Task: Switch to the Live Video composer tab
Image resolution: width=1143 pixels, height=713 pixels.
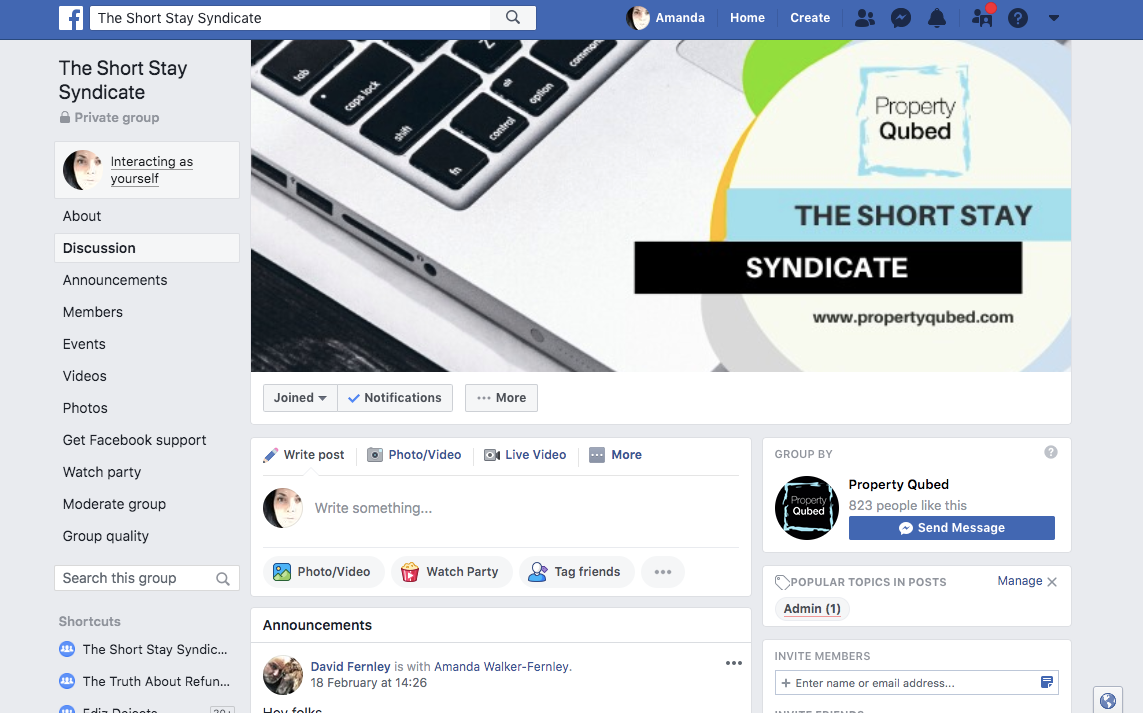Action: [x=526, y=455]
